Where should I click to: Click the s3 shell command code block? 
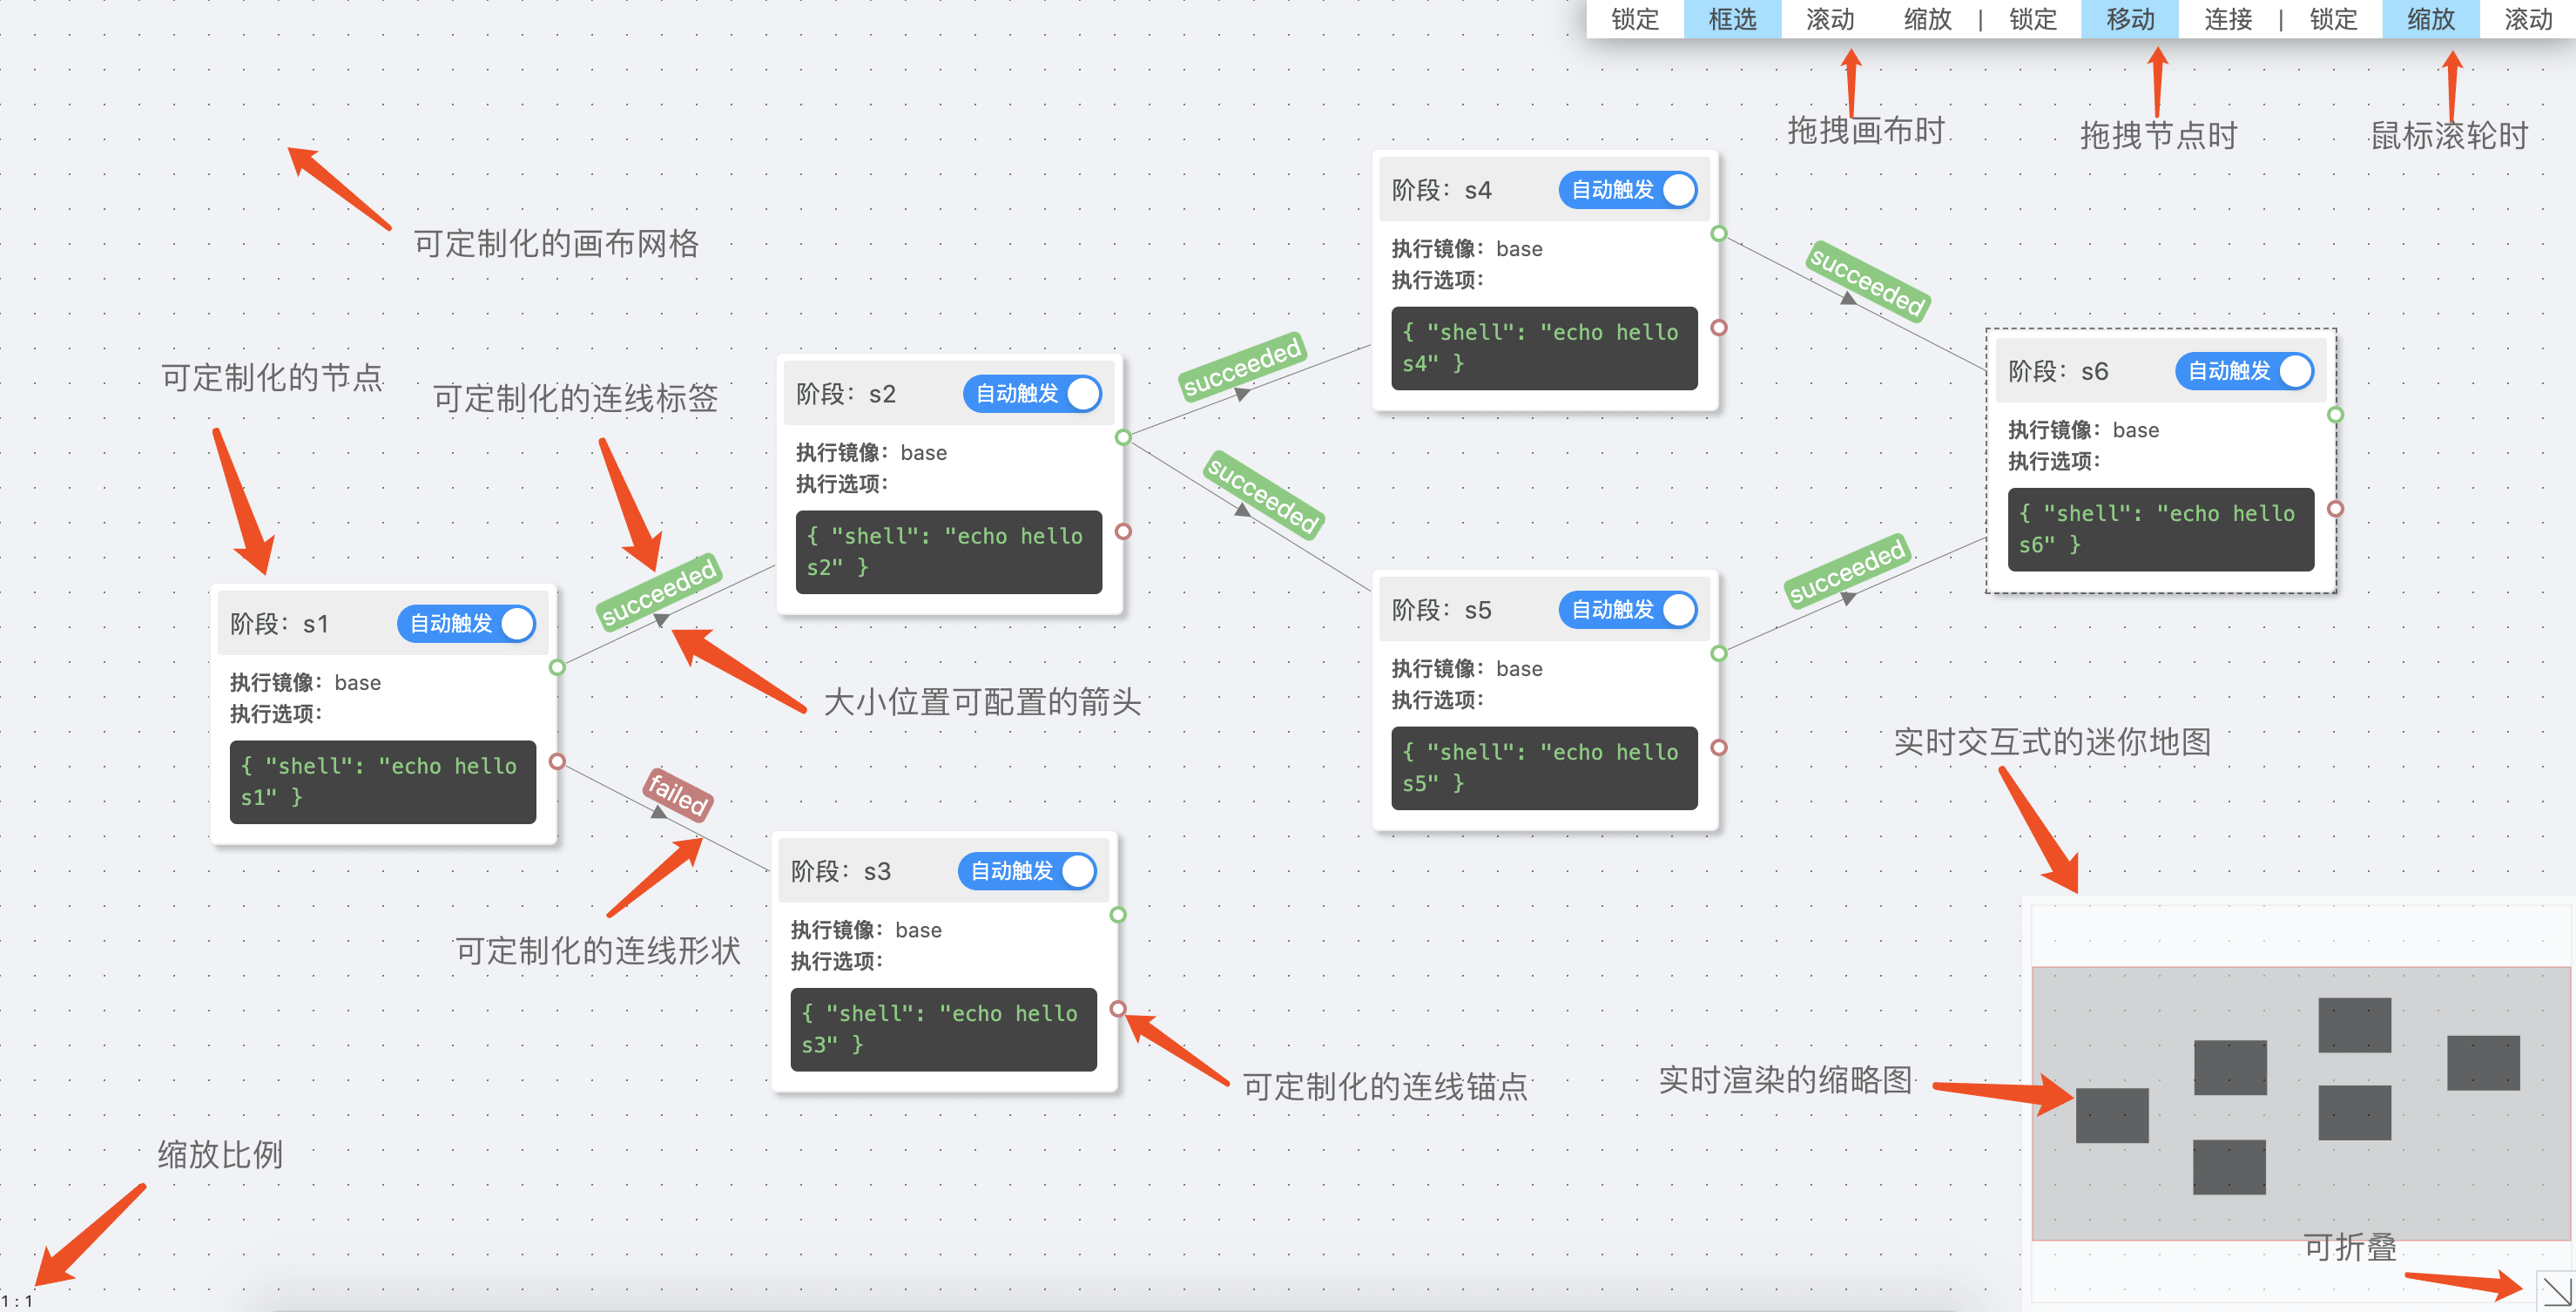942,1028
